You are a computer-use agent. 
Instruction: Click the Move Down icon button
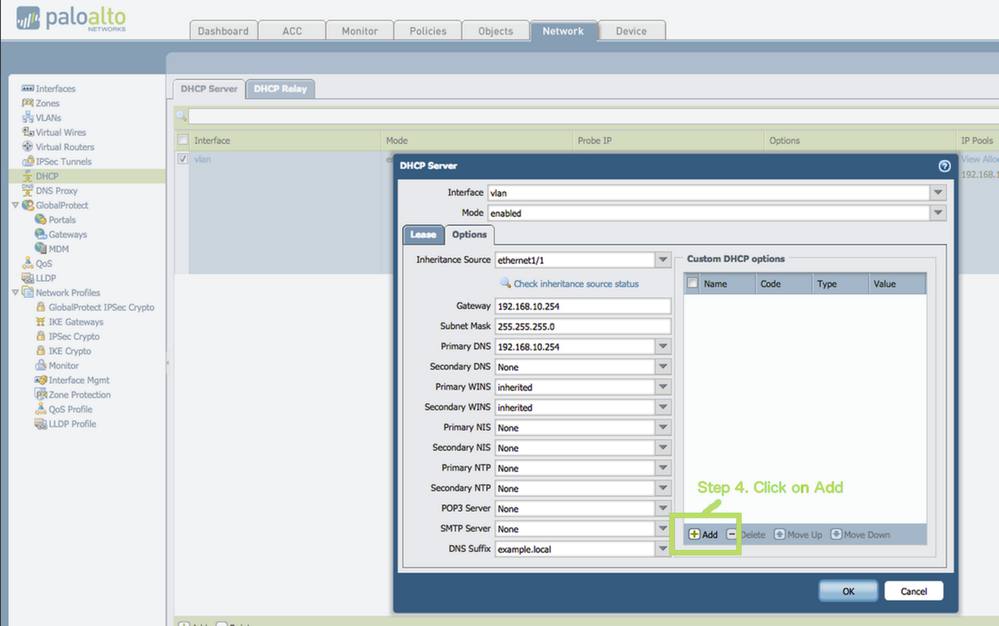pyautogui.click(x=836, y=535)
